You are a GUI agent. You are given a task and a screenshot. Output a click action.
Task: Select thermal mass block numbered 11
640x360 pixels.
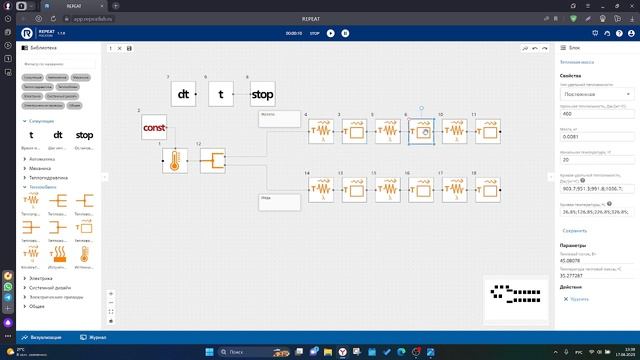[x=488, y=131]
